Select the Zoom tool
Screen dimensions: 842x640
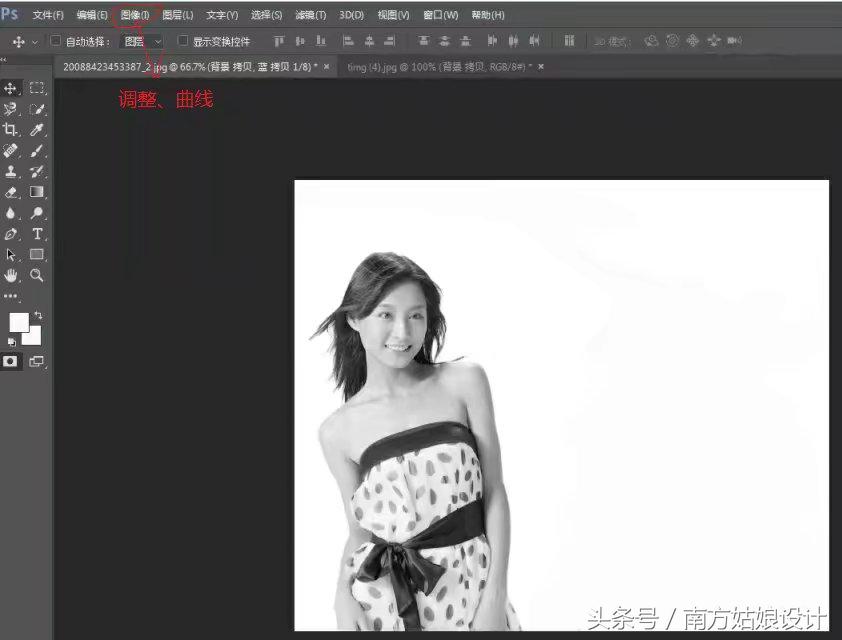(x=37, y=276)
